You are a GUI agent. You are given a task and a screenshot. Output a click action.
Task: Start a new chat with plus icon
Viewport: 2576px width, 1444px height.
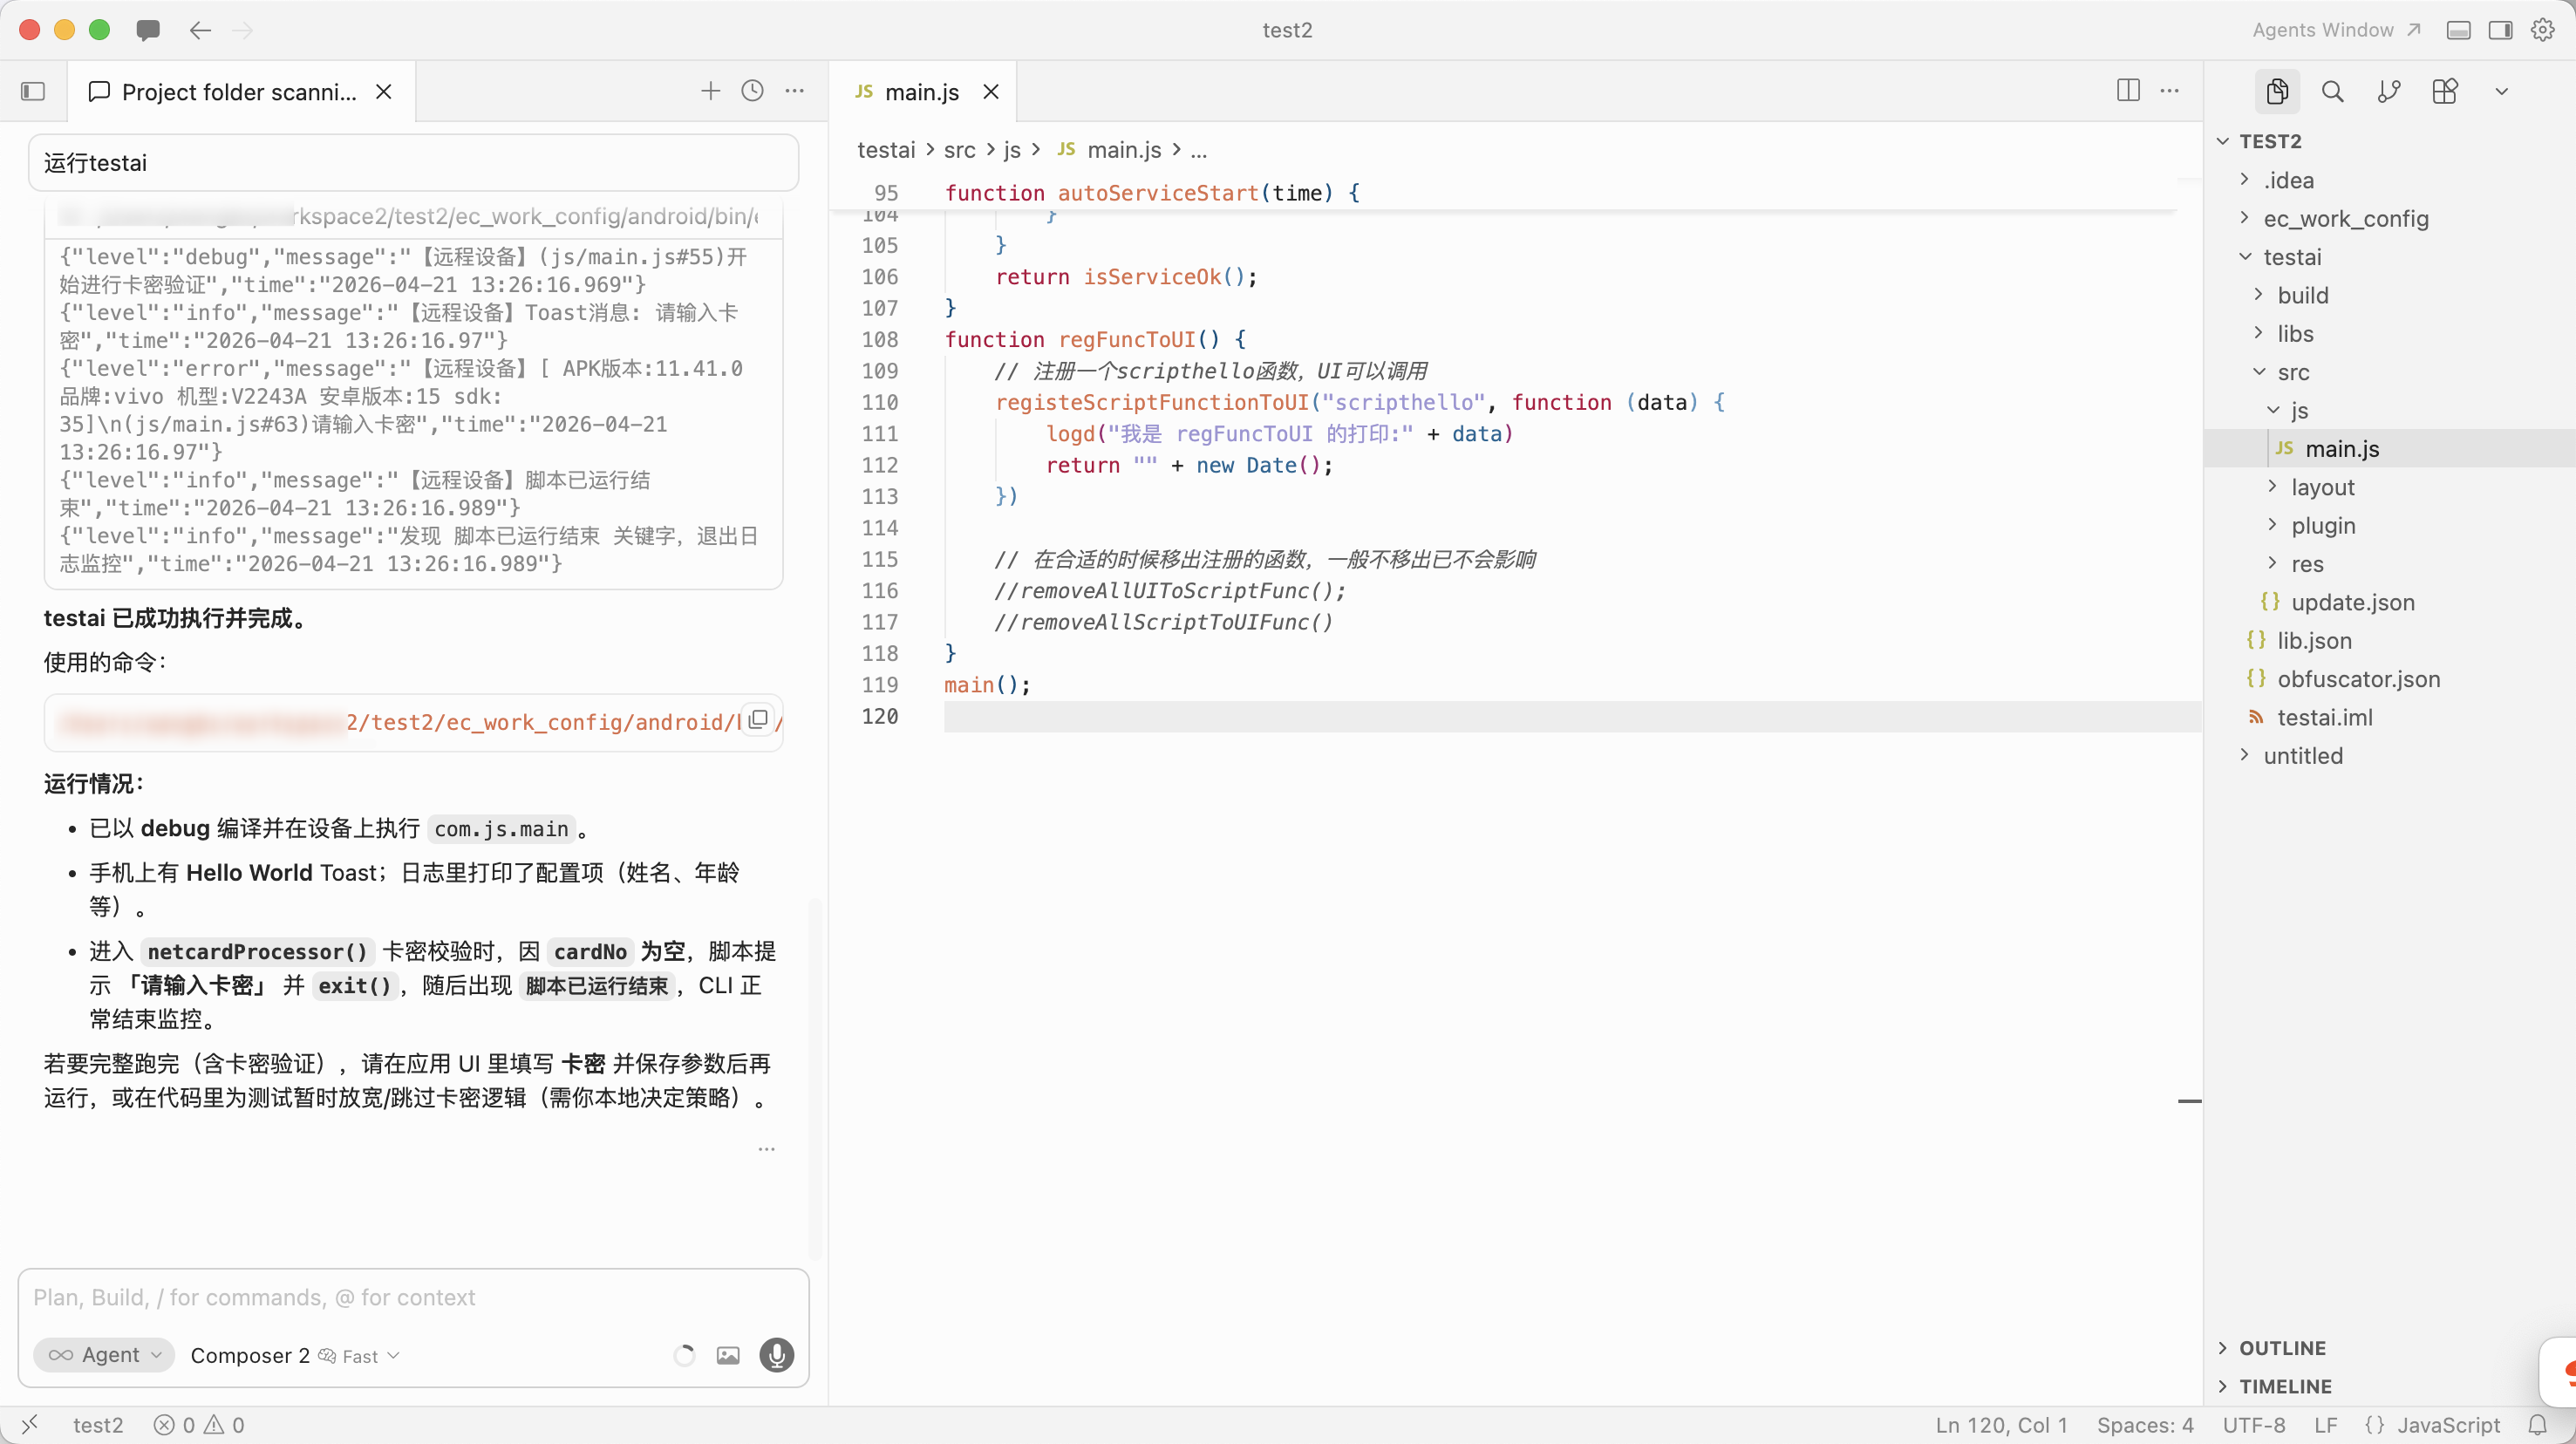point(710,91)
